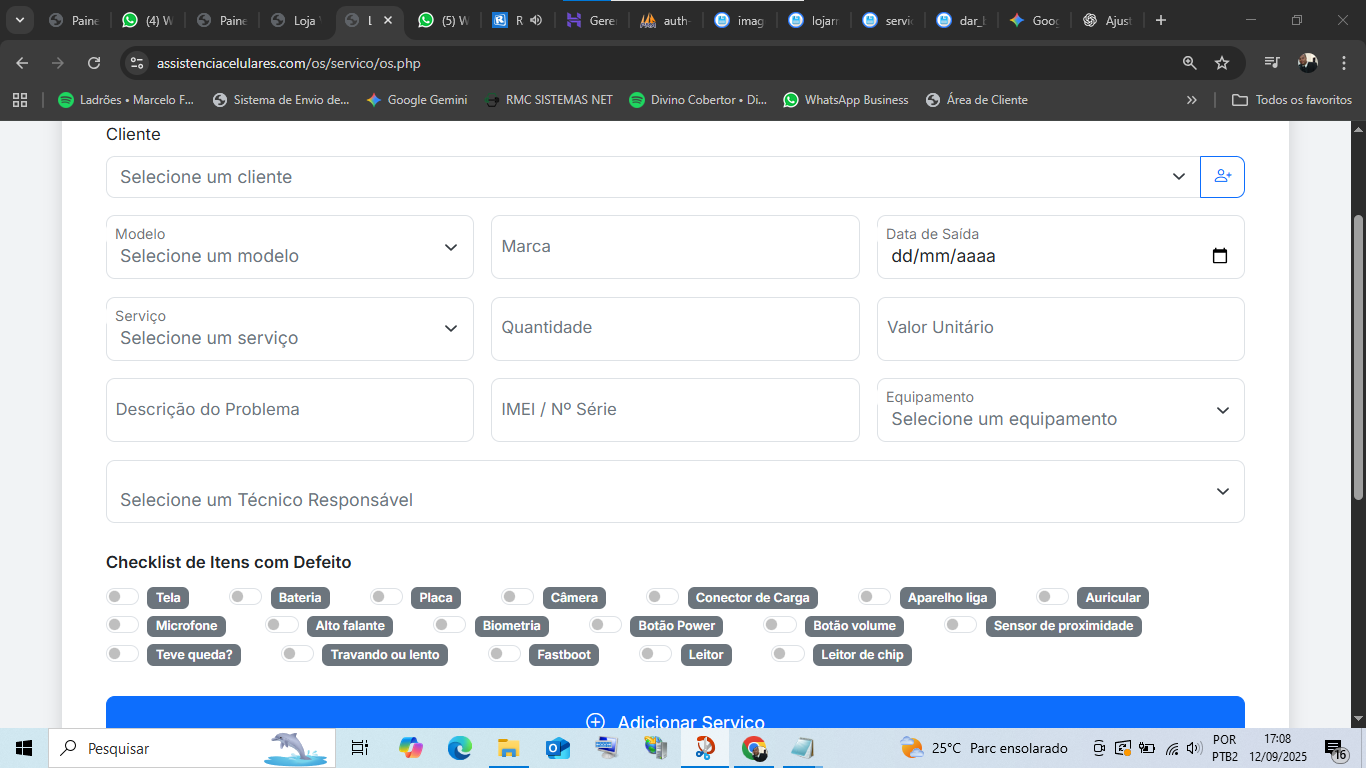Expand the Selecione um cliente dropdown
This screenshot has width=1366, height=768.
click(x=652, y=177)
